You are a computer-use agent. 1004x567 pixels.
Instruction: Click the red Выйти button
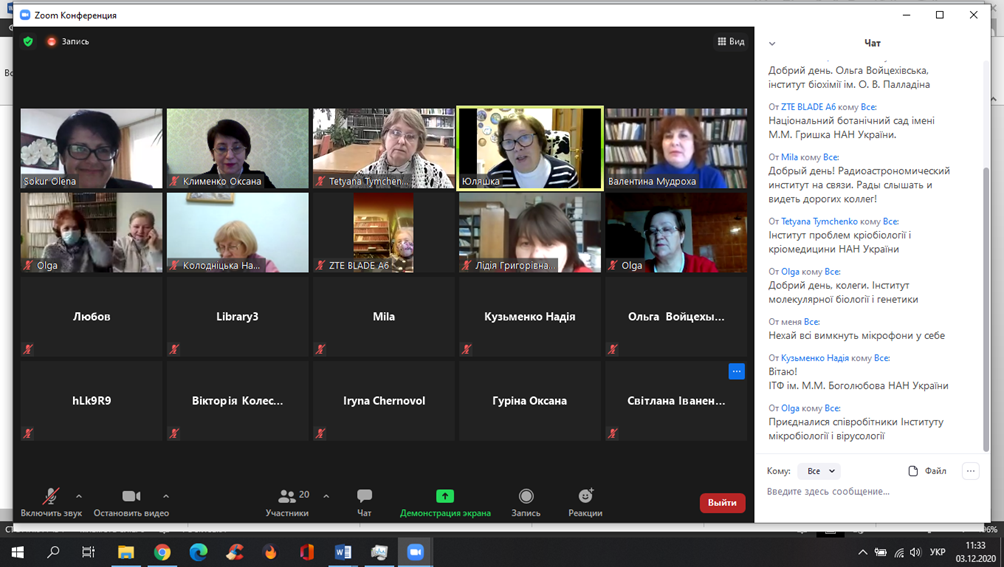point(722,503)
